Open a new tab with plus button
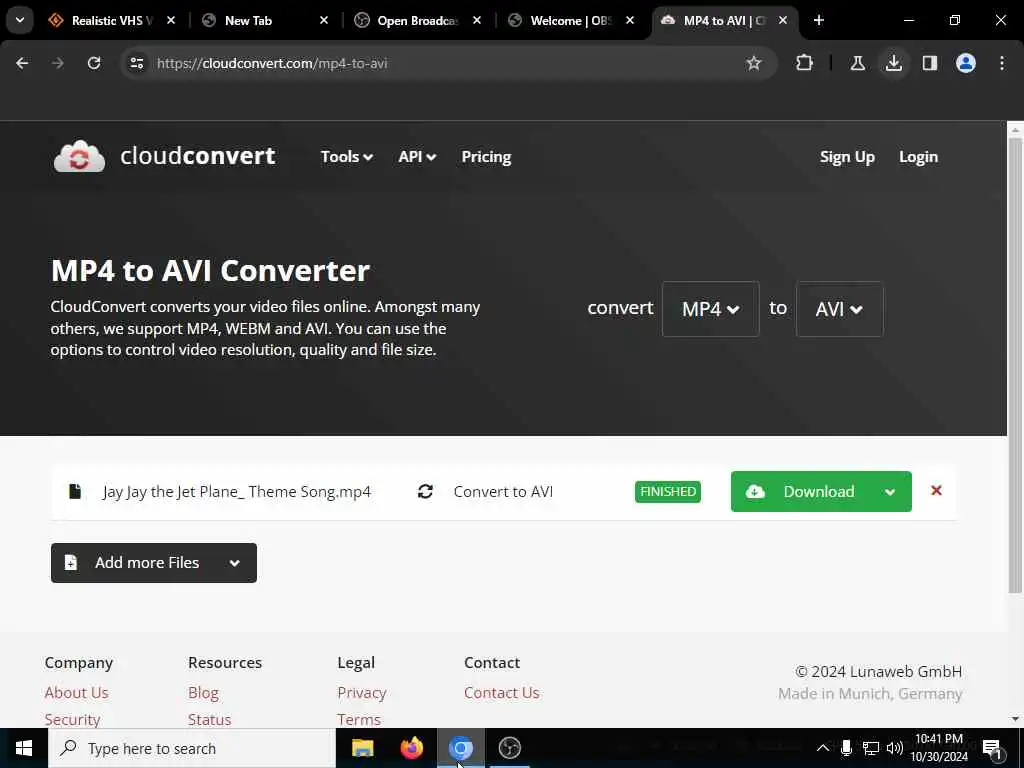The width and height of the screenshot is (1024, 768). 818,21
